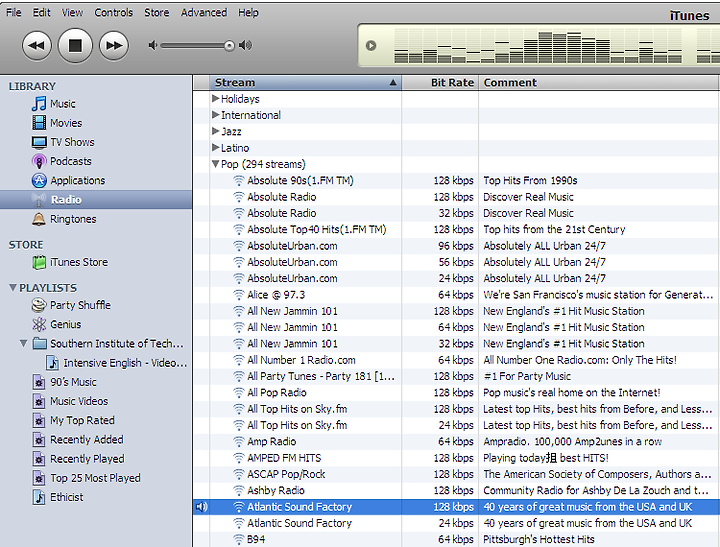Click the max volume speaker icon

246,45
